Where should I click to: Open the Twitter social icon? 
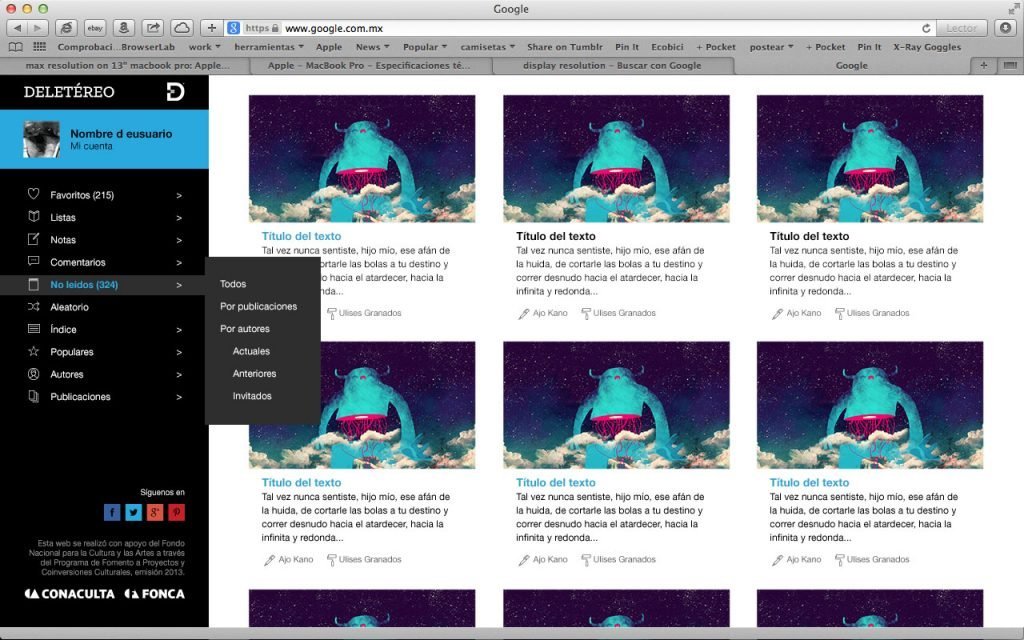pyautogui.click(x=133, y=513)
